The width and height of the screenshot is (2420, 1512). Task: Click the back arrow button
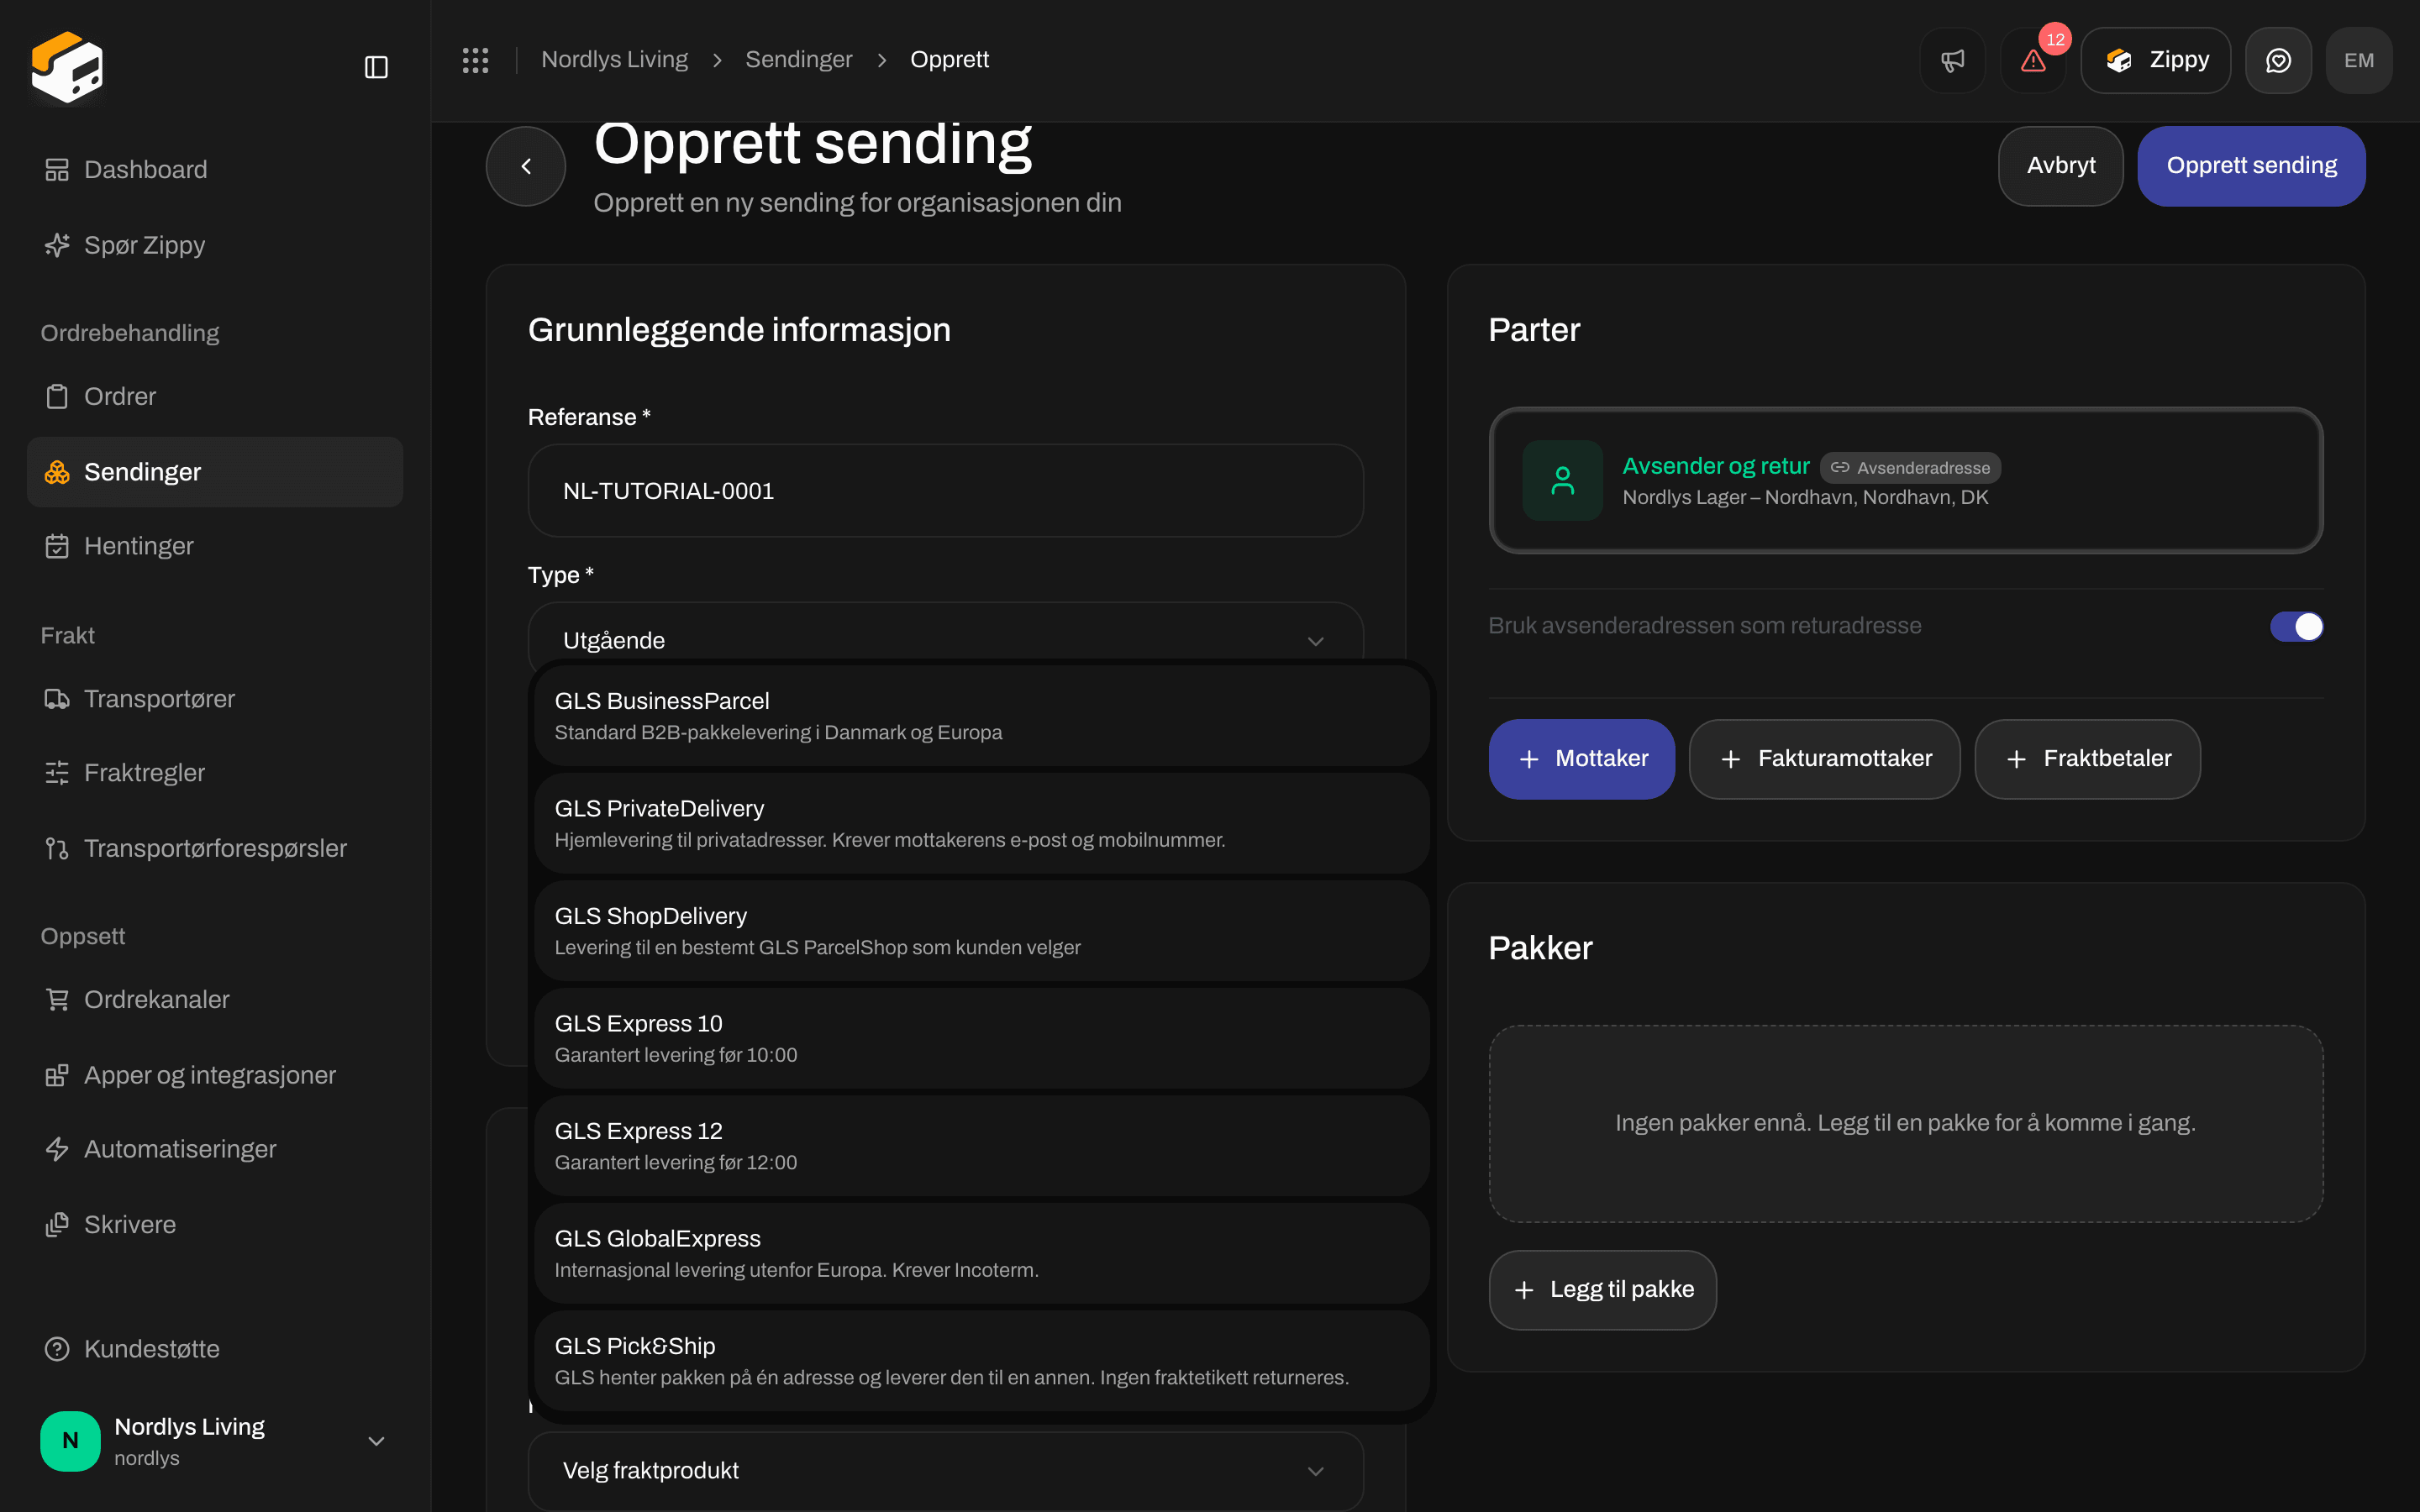(526, 166)
